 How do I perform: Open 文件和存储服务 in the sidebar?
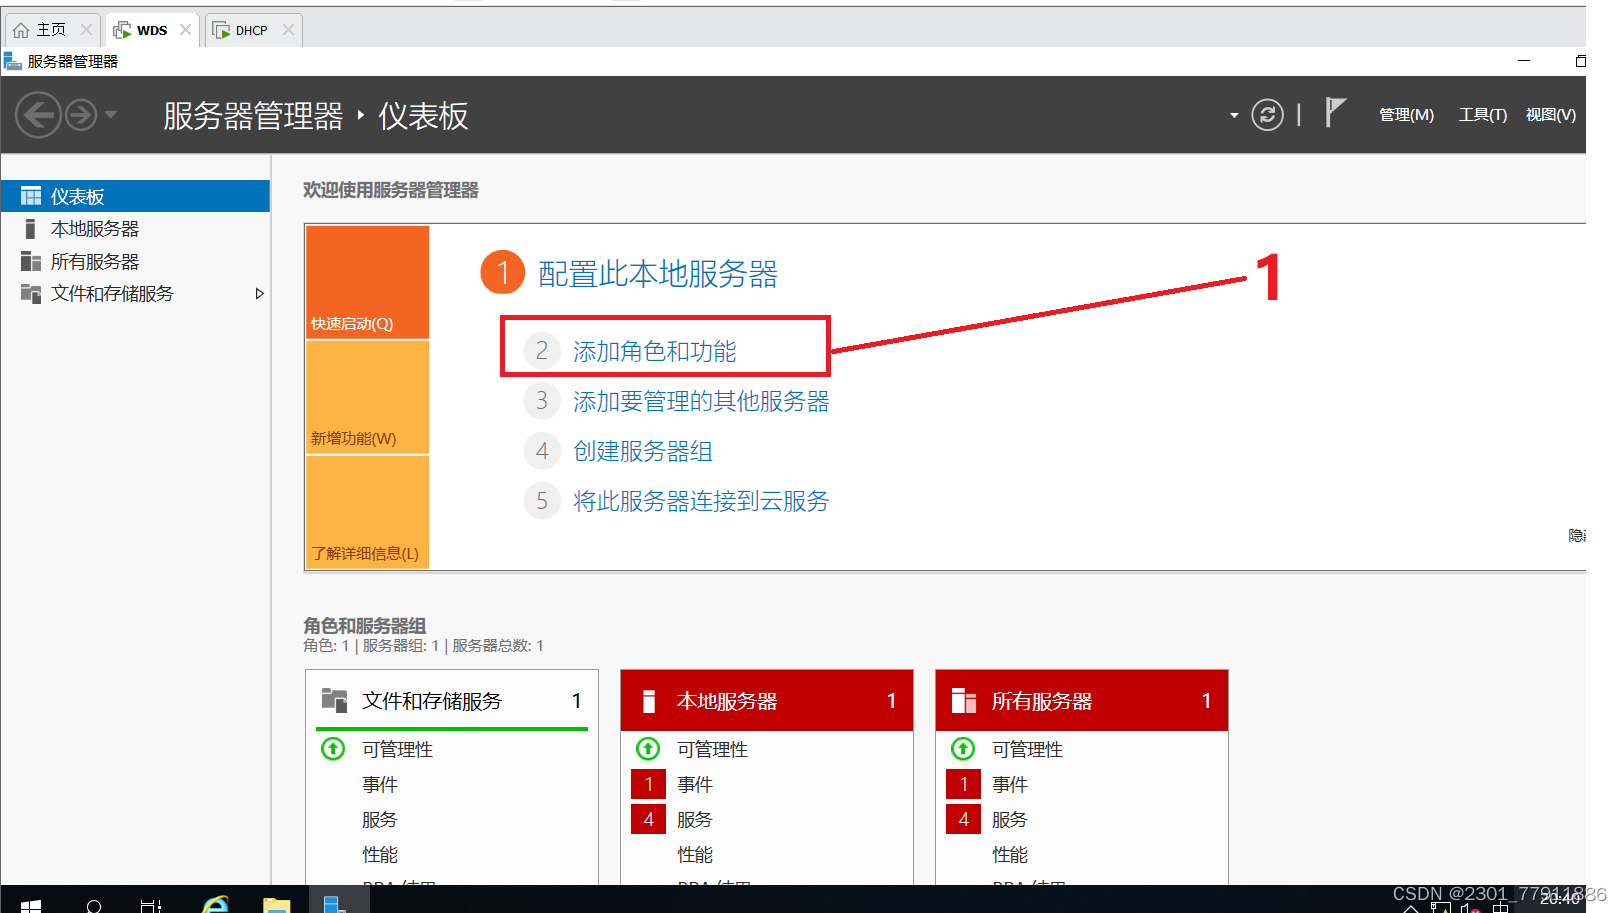coord(112,294)
